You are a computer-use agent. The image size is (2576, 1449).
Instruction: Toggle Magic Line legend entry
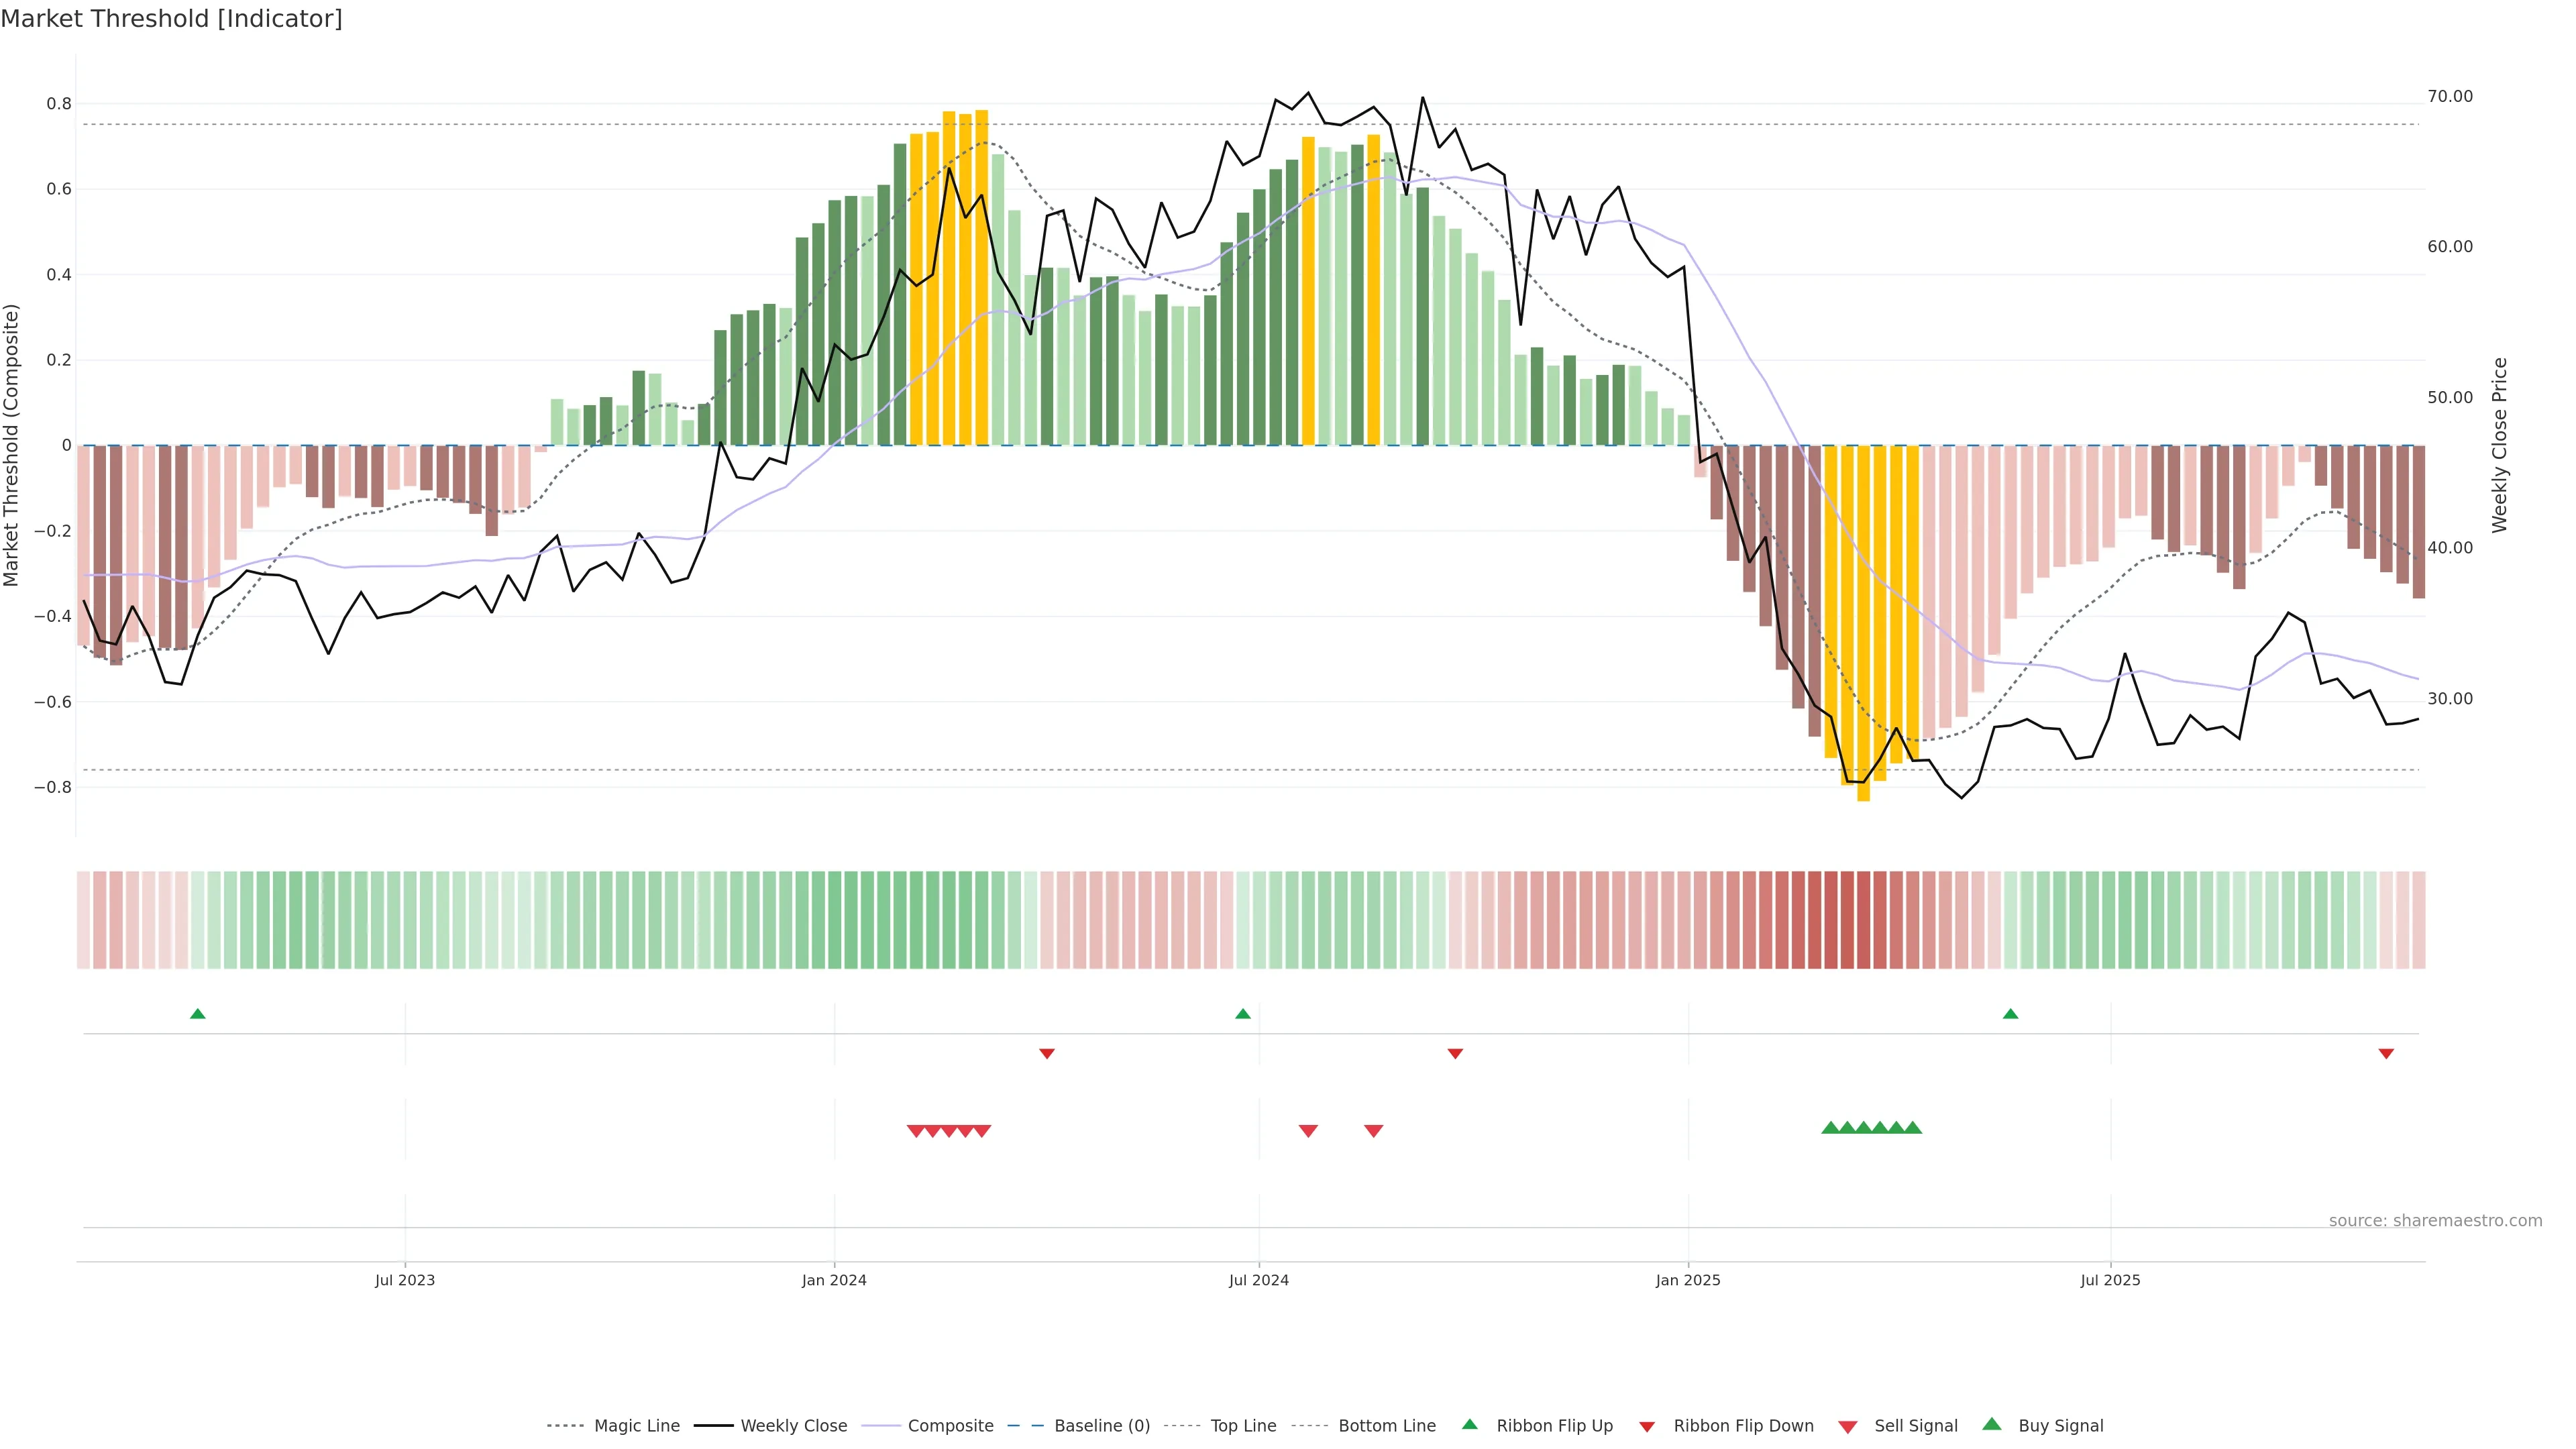pos(636,1426)
